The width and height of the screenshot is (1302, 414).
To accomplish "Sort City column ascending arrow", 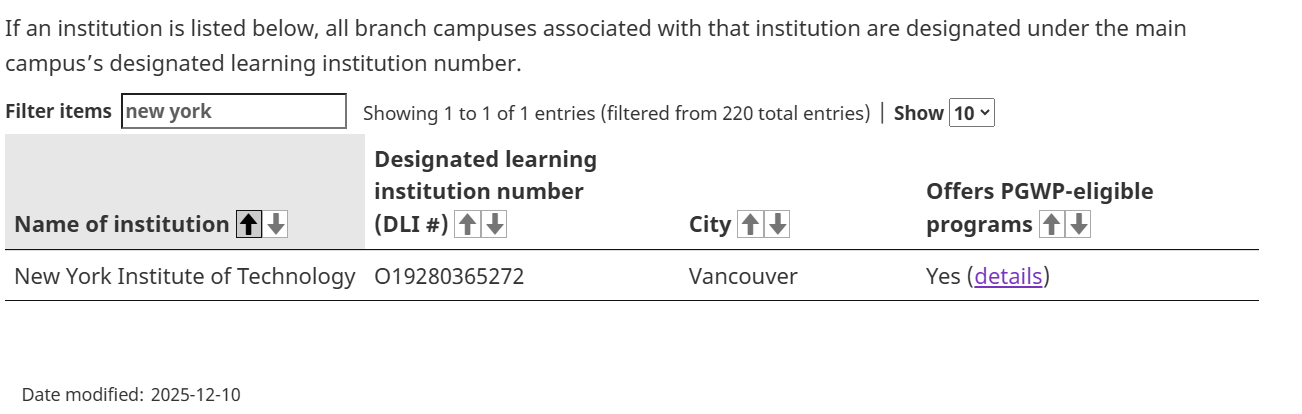I will 750,225.
